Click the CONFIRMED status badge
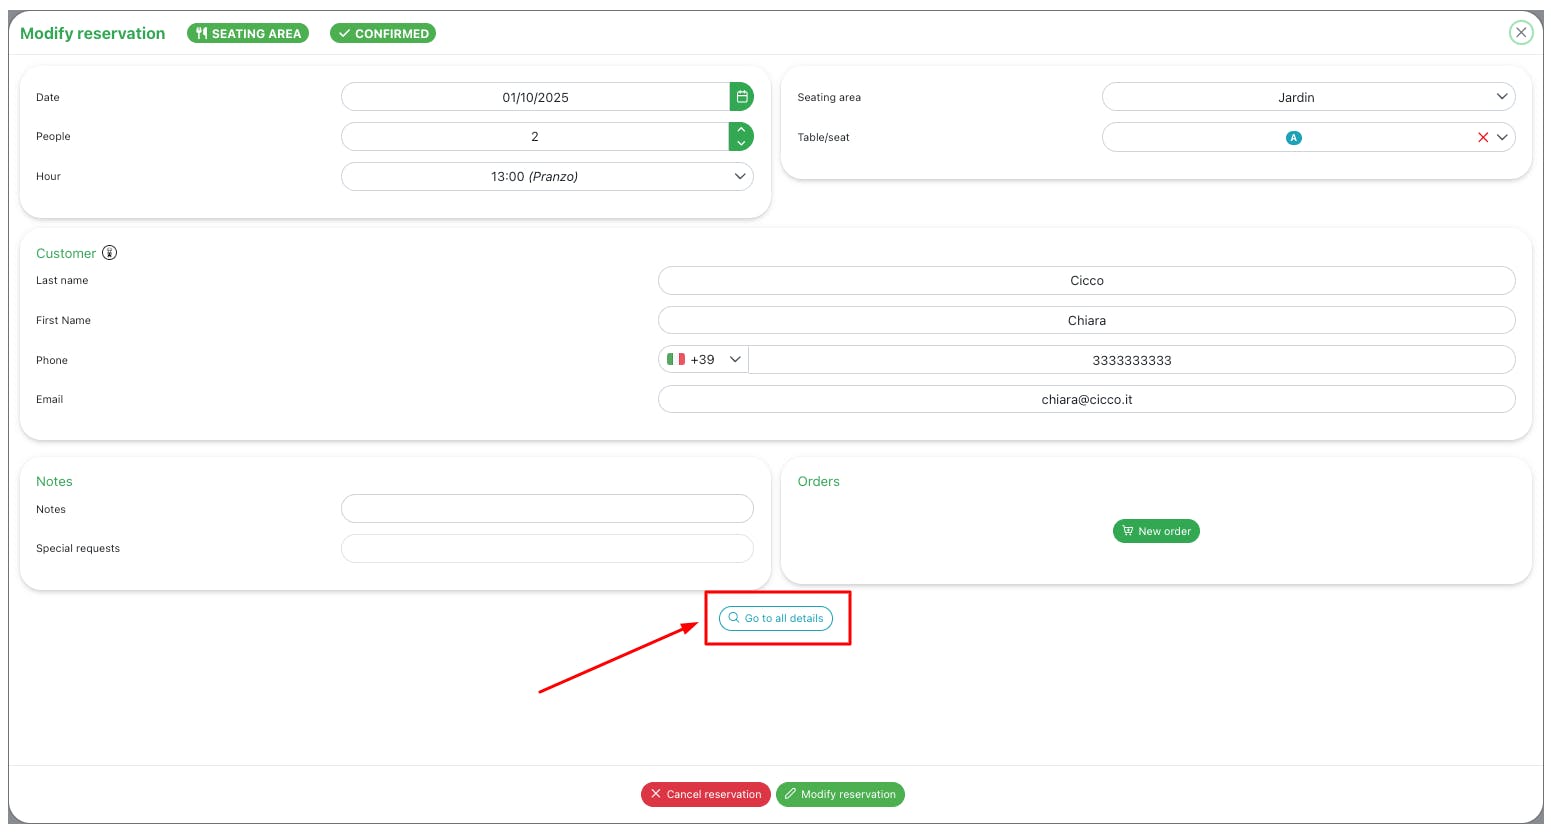This screenshot has width=1551, height=835. (x=383, y=33)
